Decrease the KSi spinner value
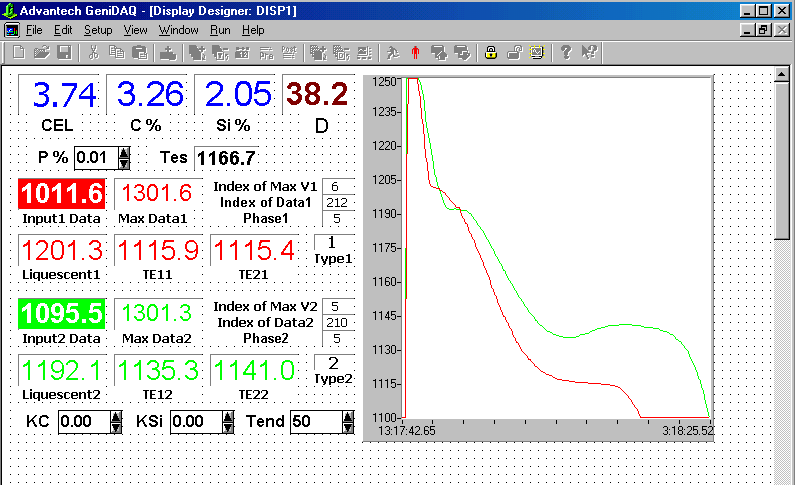Viewport: 795px width, 485px height. point(228,427)
